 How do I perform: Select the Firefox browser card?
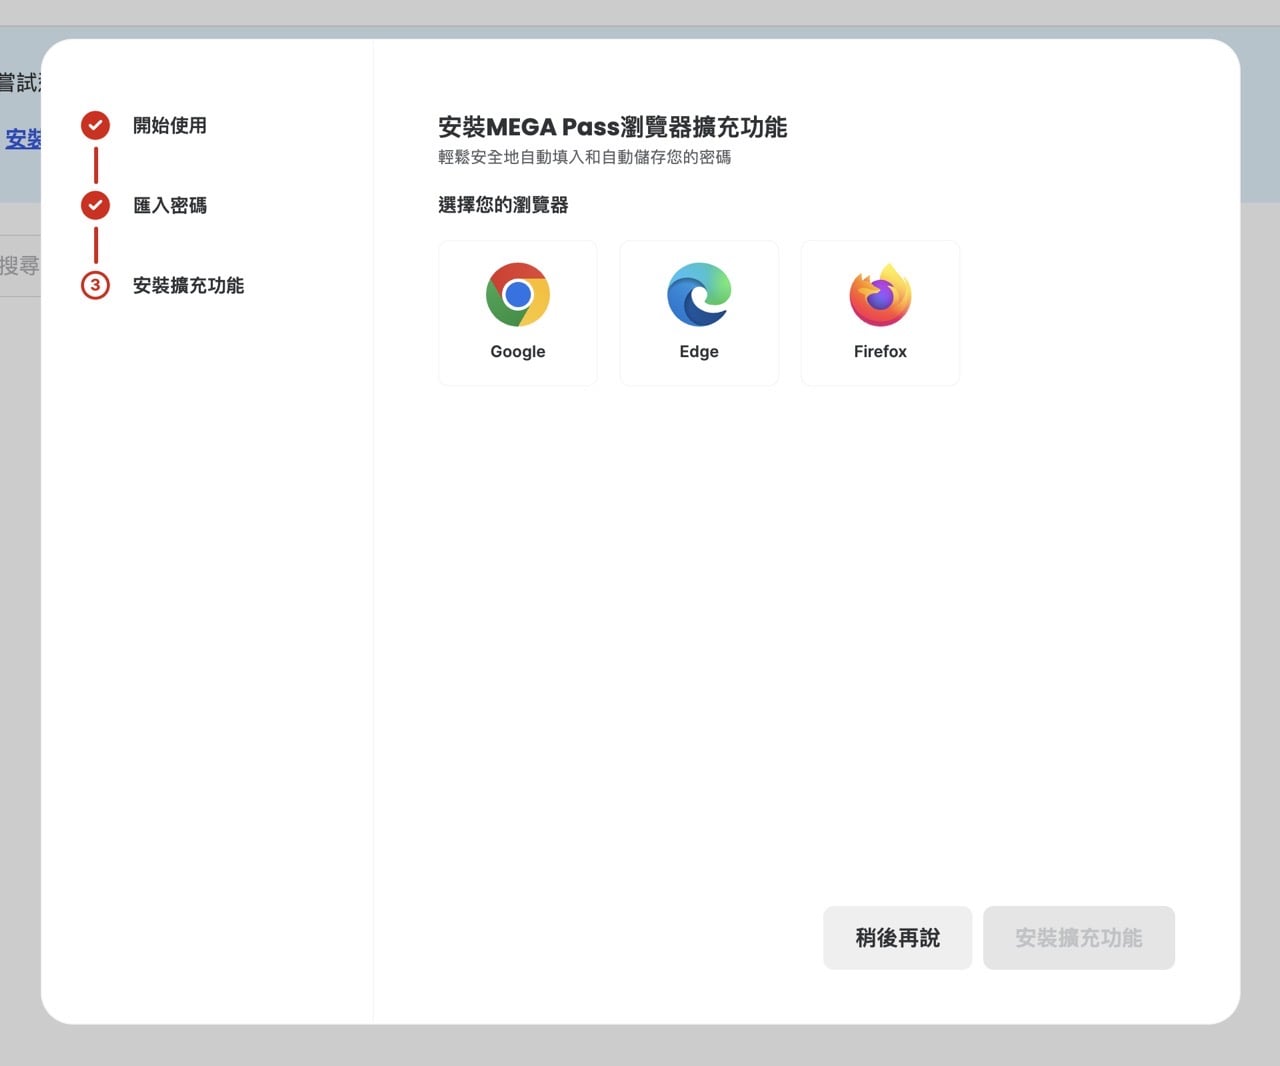(880, 313)
